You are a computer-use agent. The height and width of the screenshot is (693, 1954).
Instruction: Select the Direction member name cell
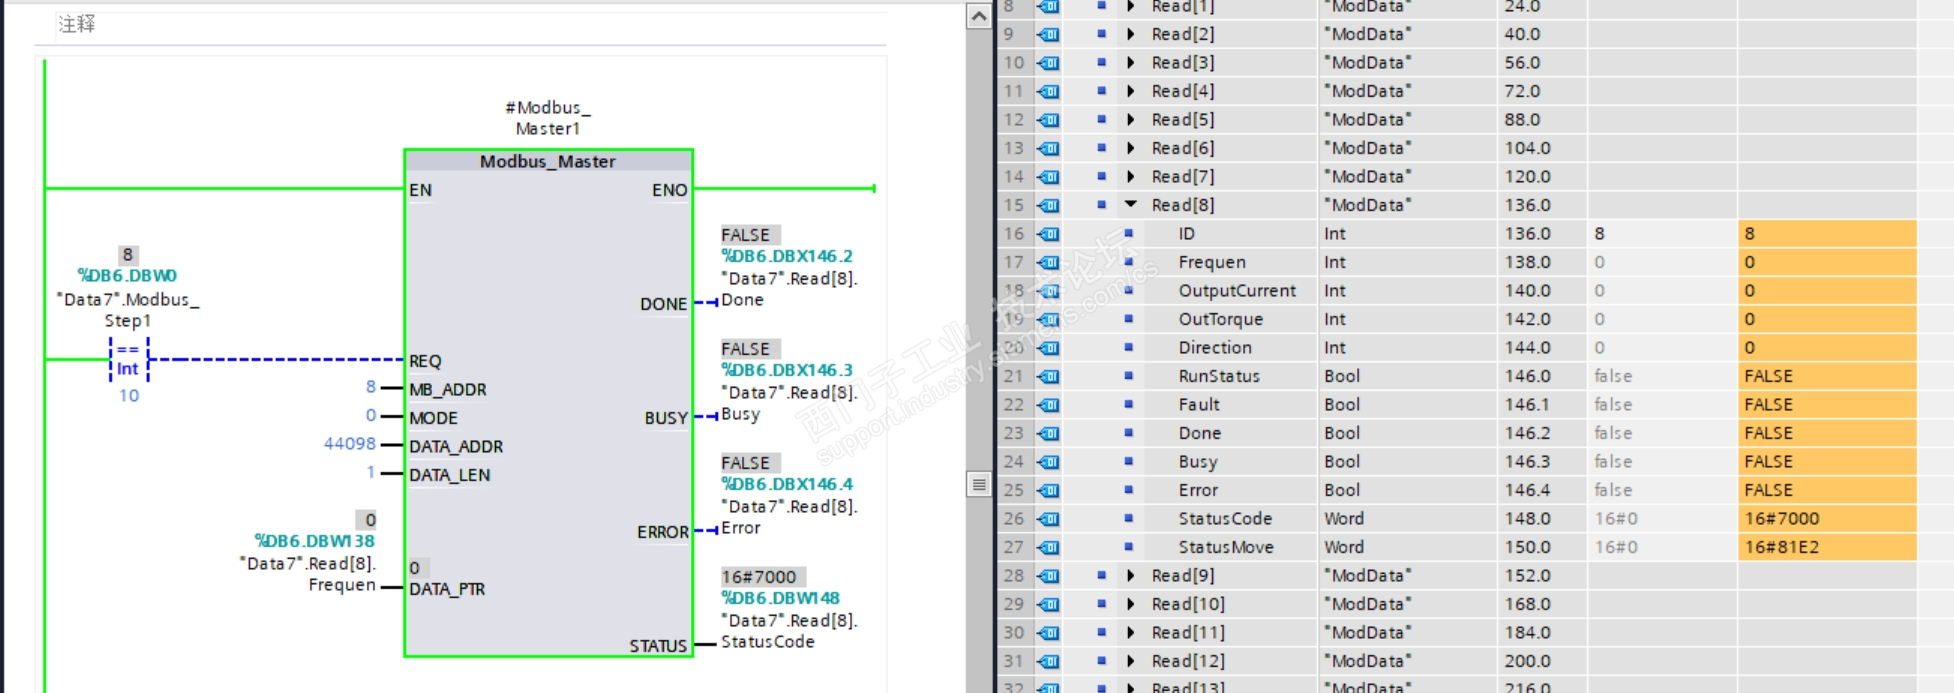click(x=1215, y=347)
